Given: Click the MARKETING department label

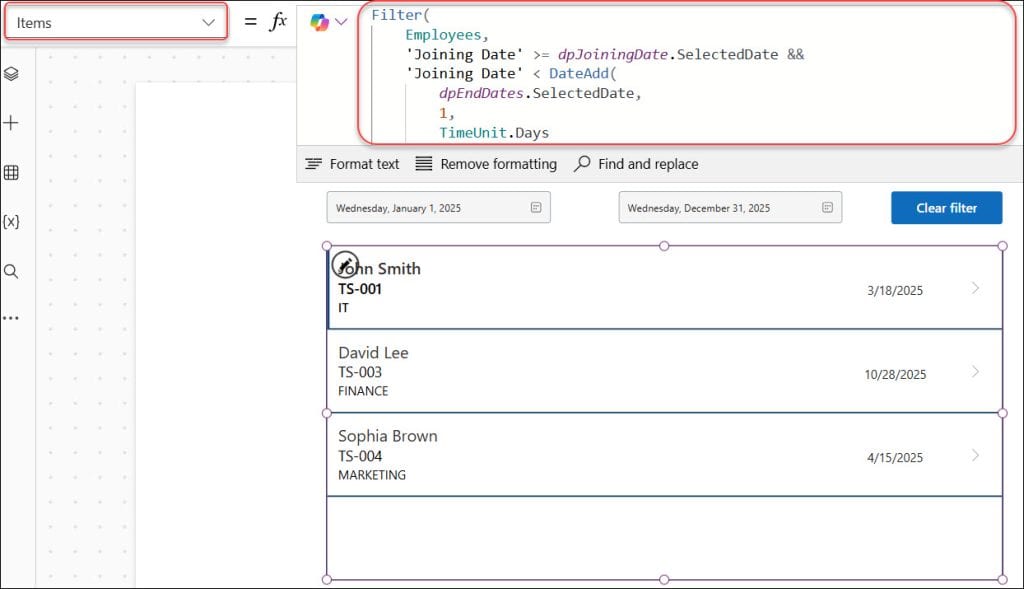Looking at the screenshot, I should tap(372, 475).
